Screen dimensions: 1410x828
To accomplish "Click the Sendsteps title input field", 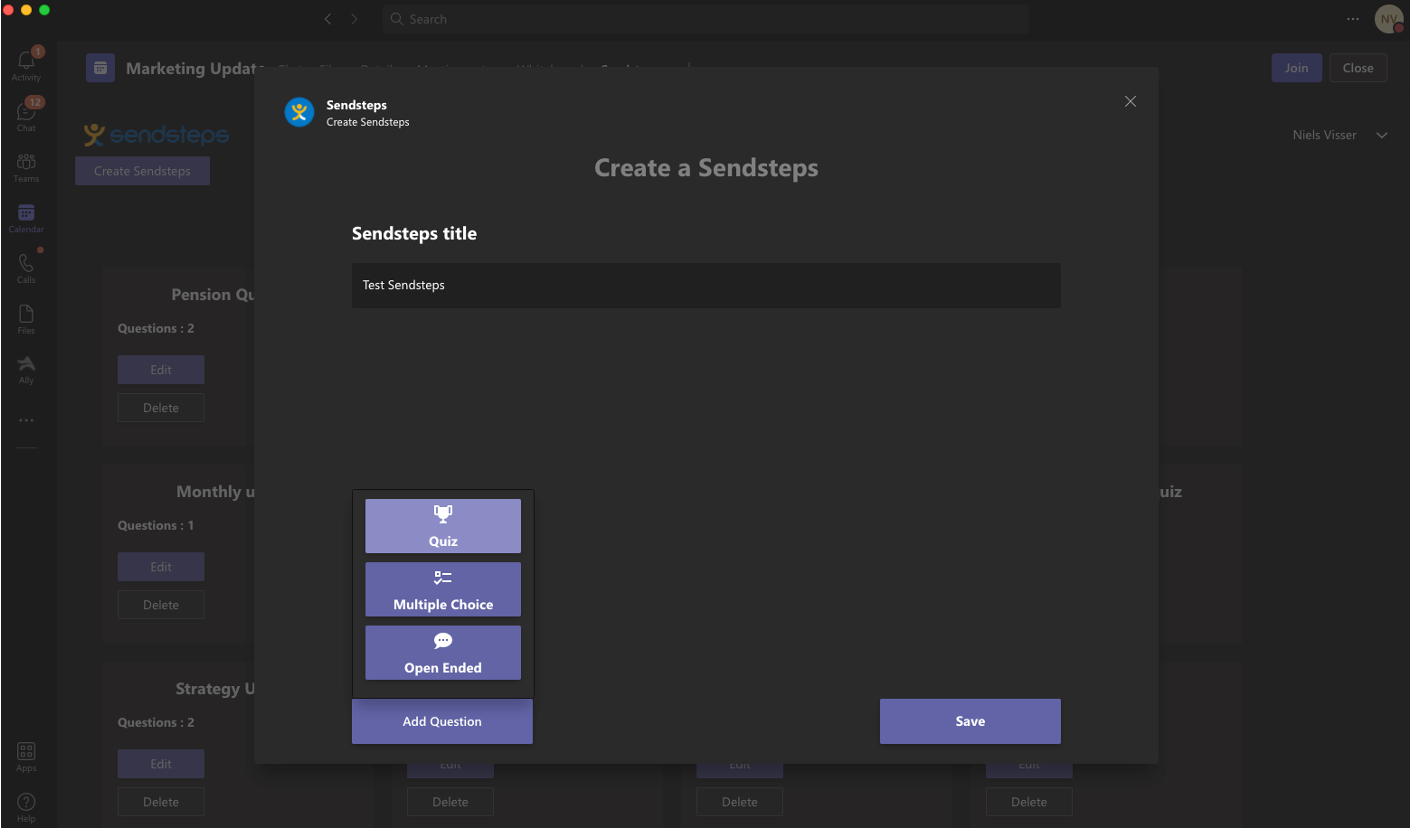I will 706,285.
